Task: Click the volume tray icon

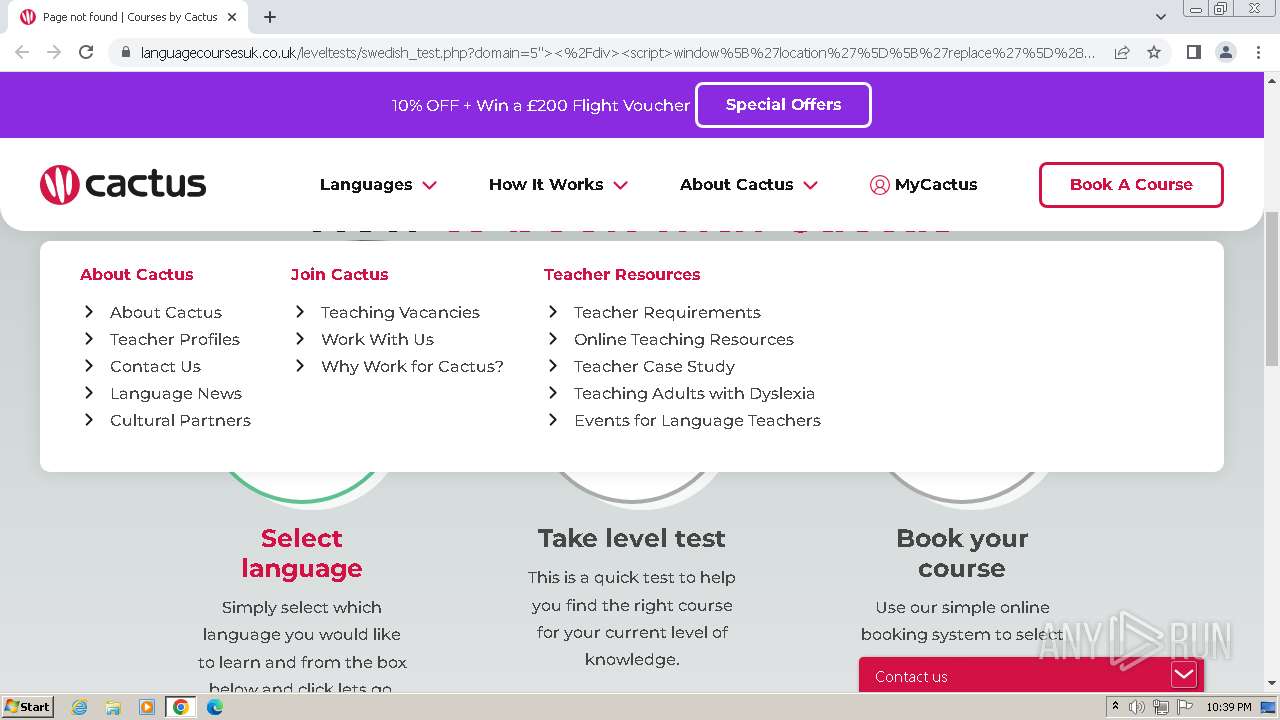Action: [1137, 707]
